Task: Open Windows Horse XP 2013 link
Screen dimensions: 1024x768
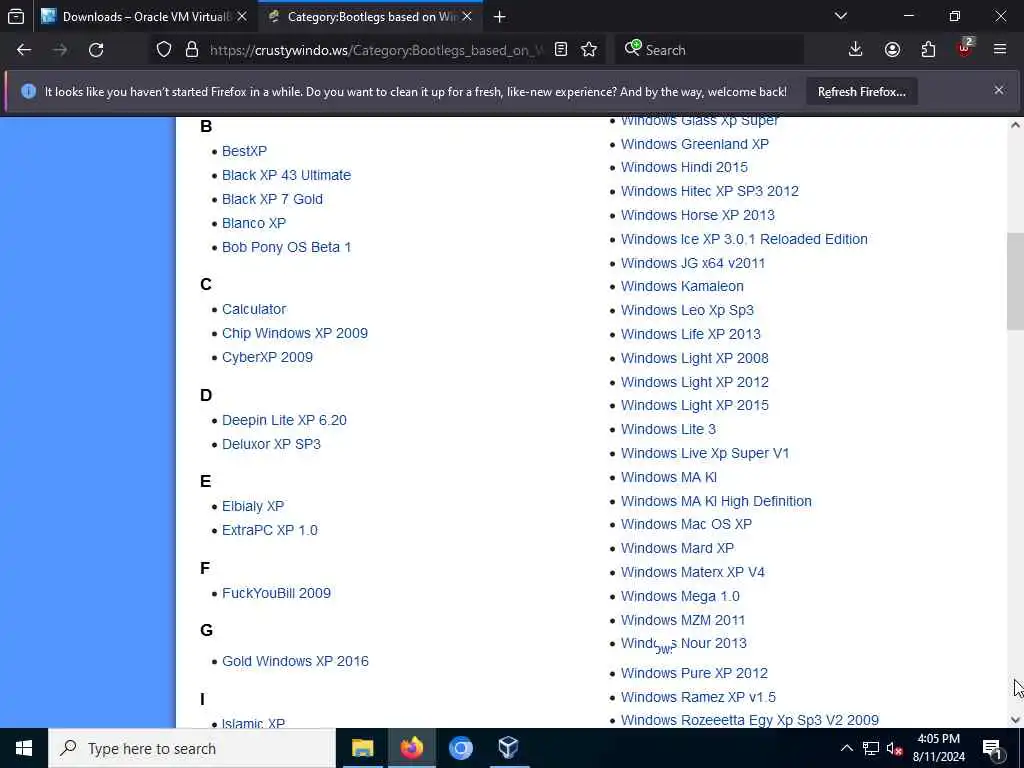Action: click(697, 215)
